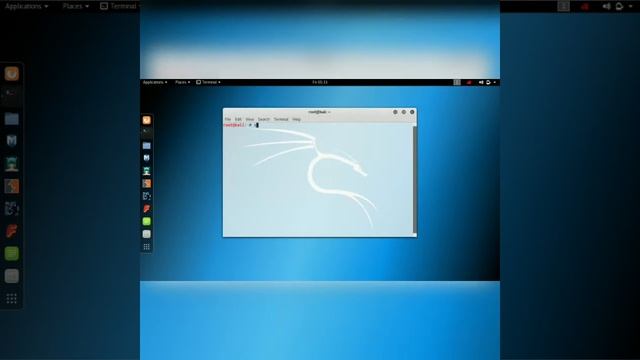
Task: Open View menu in the terminal window
Action: click(x=249, y=119)
